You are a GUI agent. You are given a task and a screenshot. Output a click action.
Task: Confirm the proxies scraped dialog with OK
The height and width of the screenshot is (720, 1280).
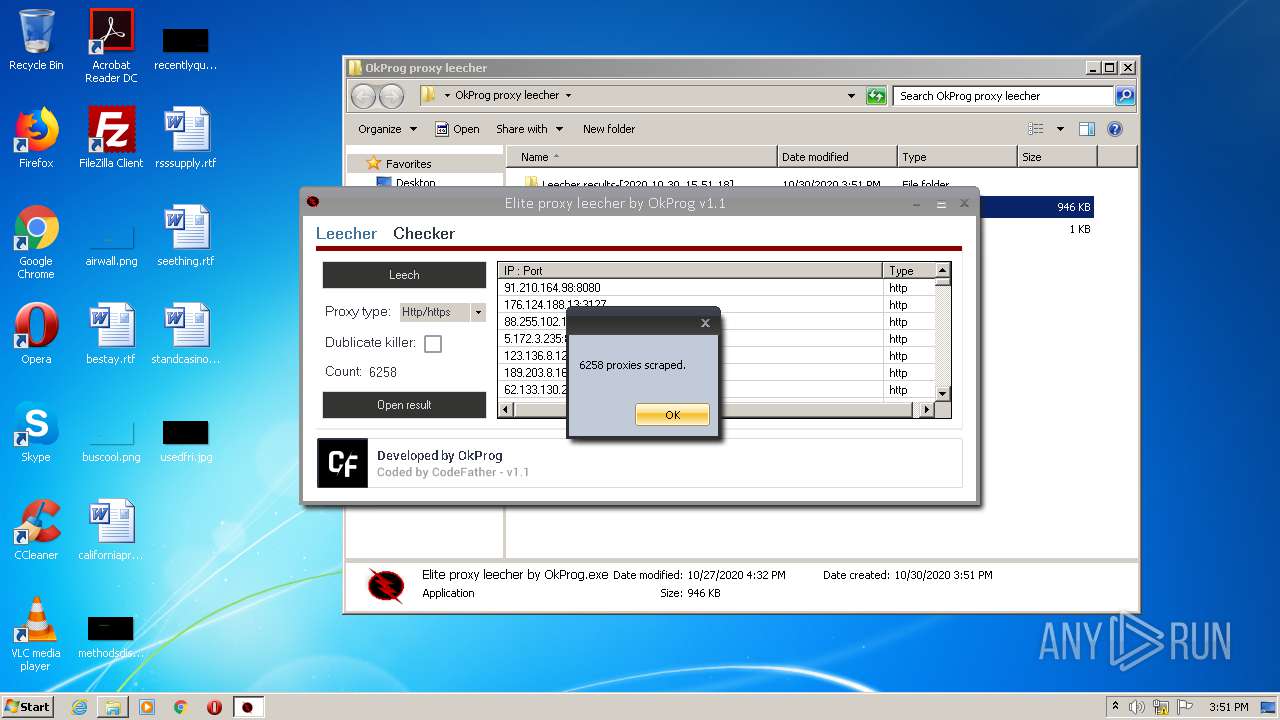click(672, 415)
